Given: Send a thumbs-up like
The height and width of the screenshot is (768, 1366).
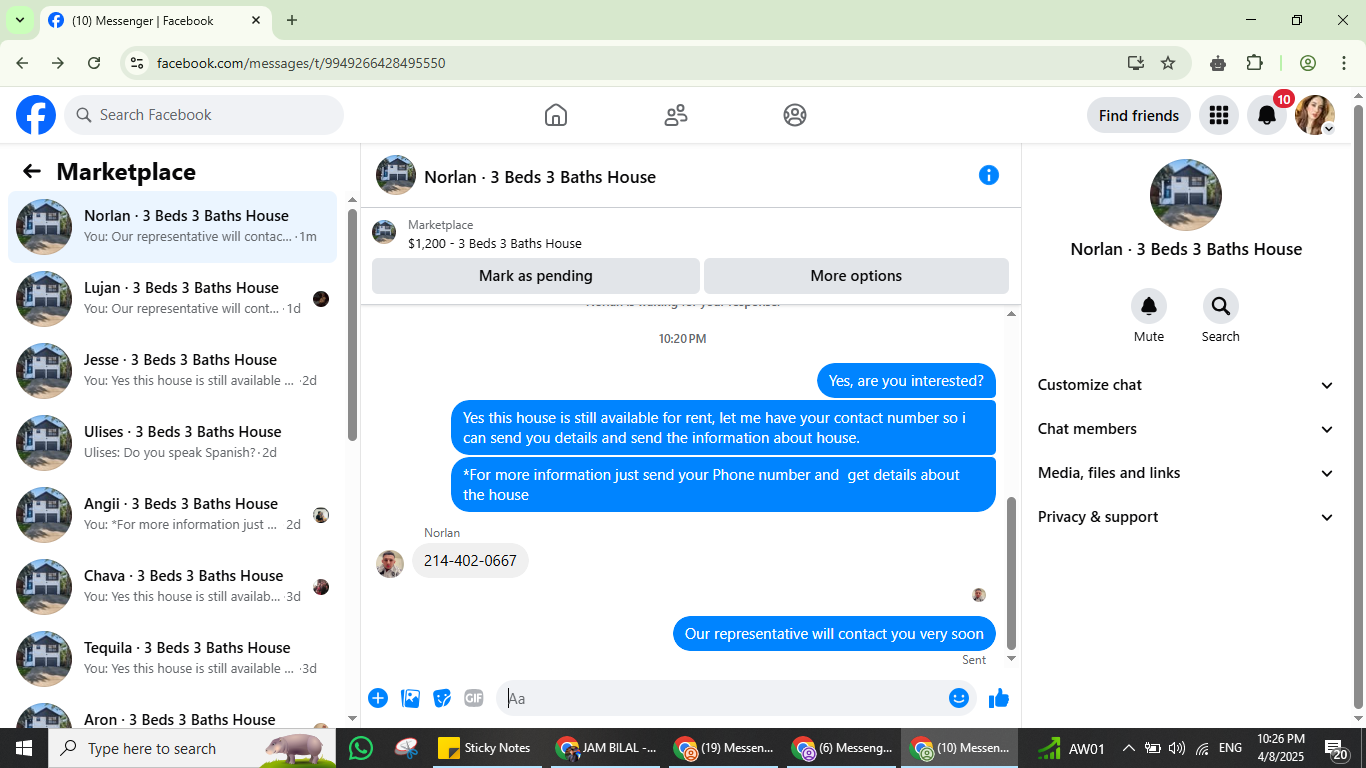Looking at the screenshot, I should click(x=999, y=698).
